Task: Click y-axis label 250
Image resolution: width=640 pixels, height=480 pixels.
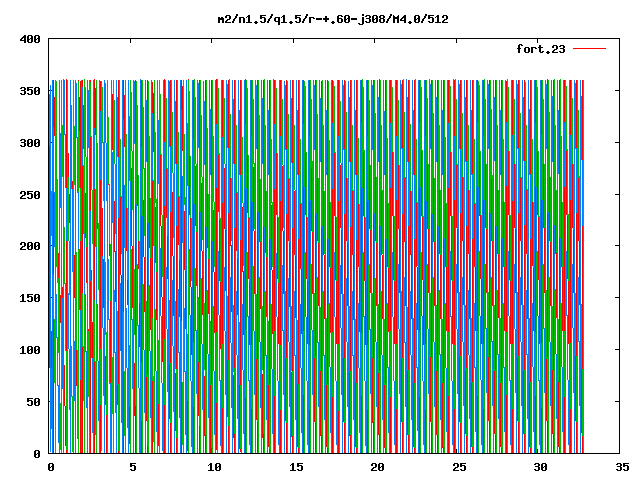Action: [30, 195]
